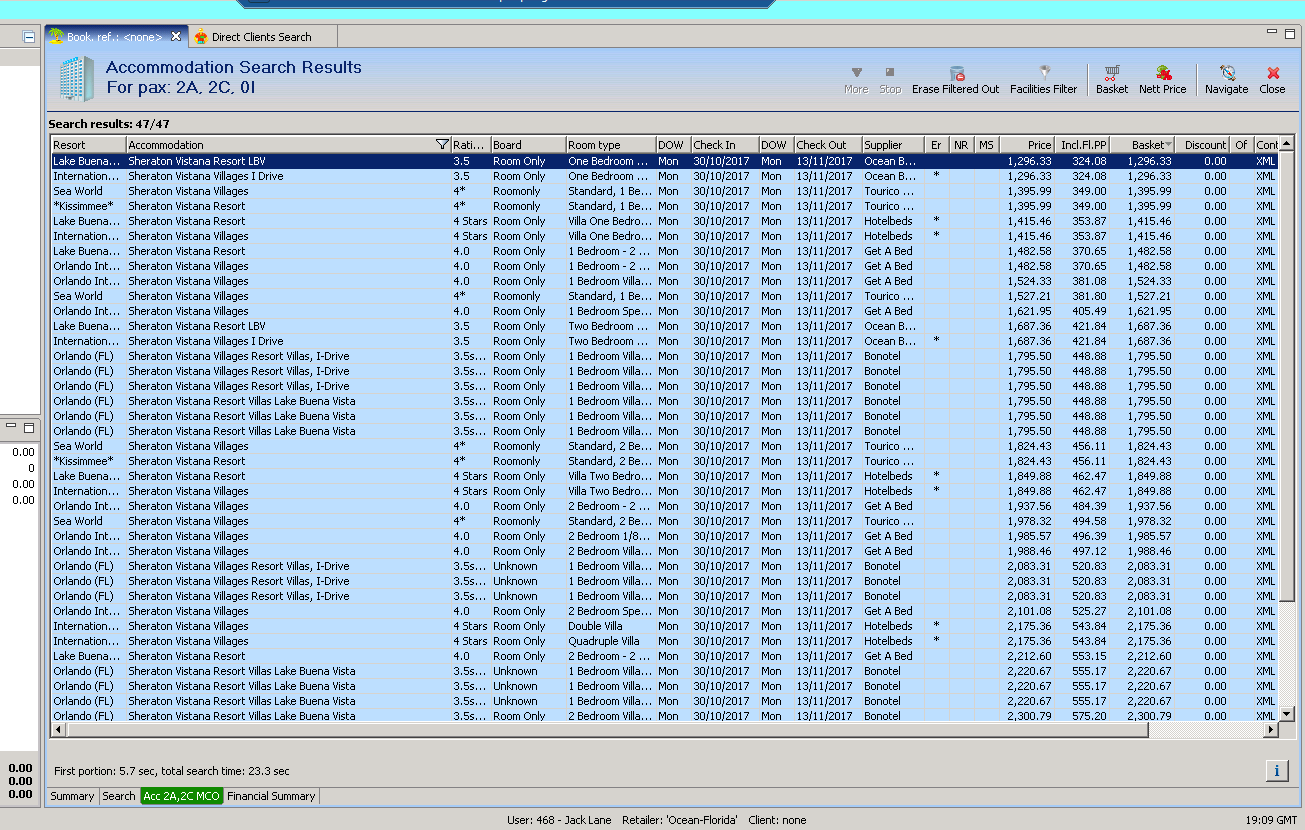Image resolution: width=1305 pixels, height=830 pixels.
Task: Open the Financial Summary tab
Action: pos(271,796)
